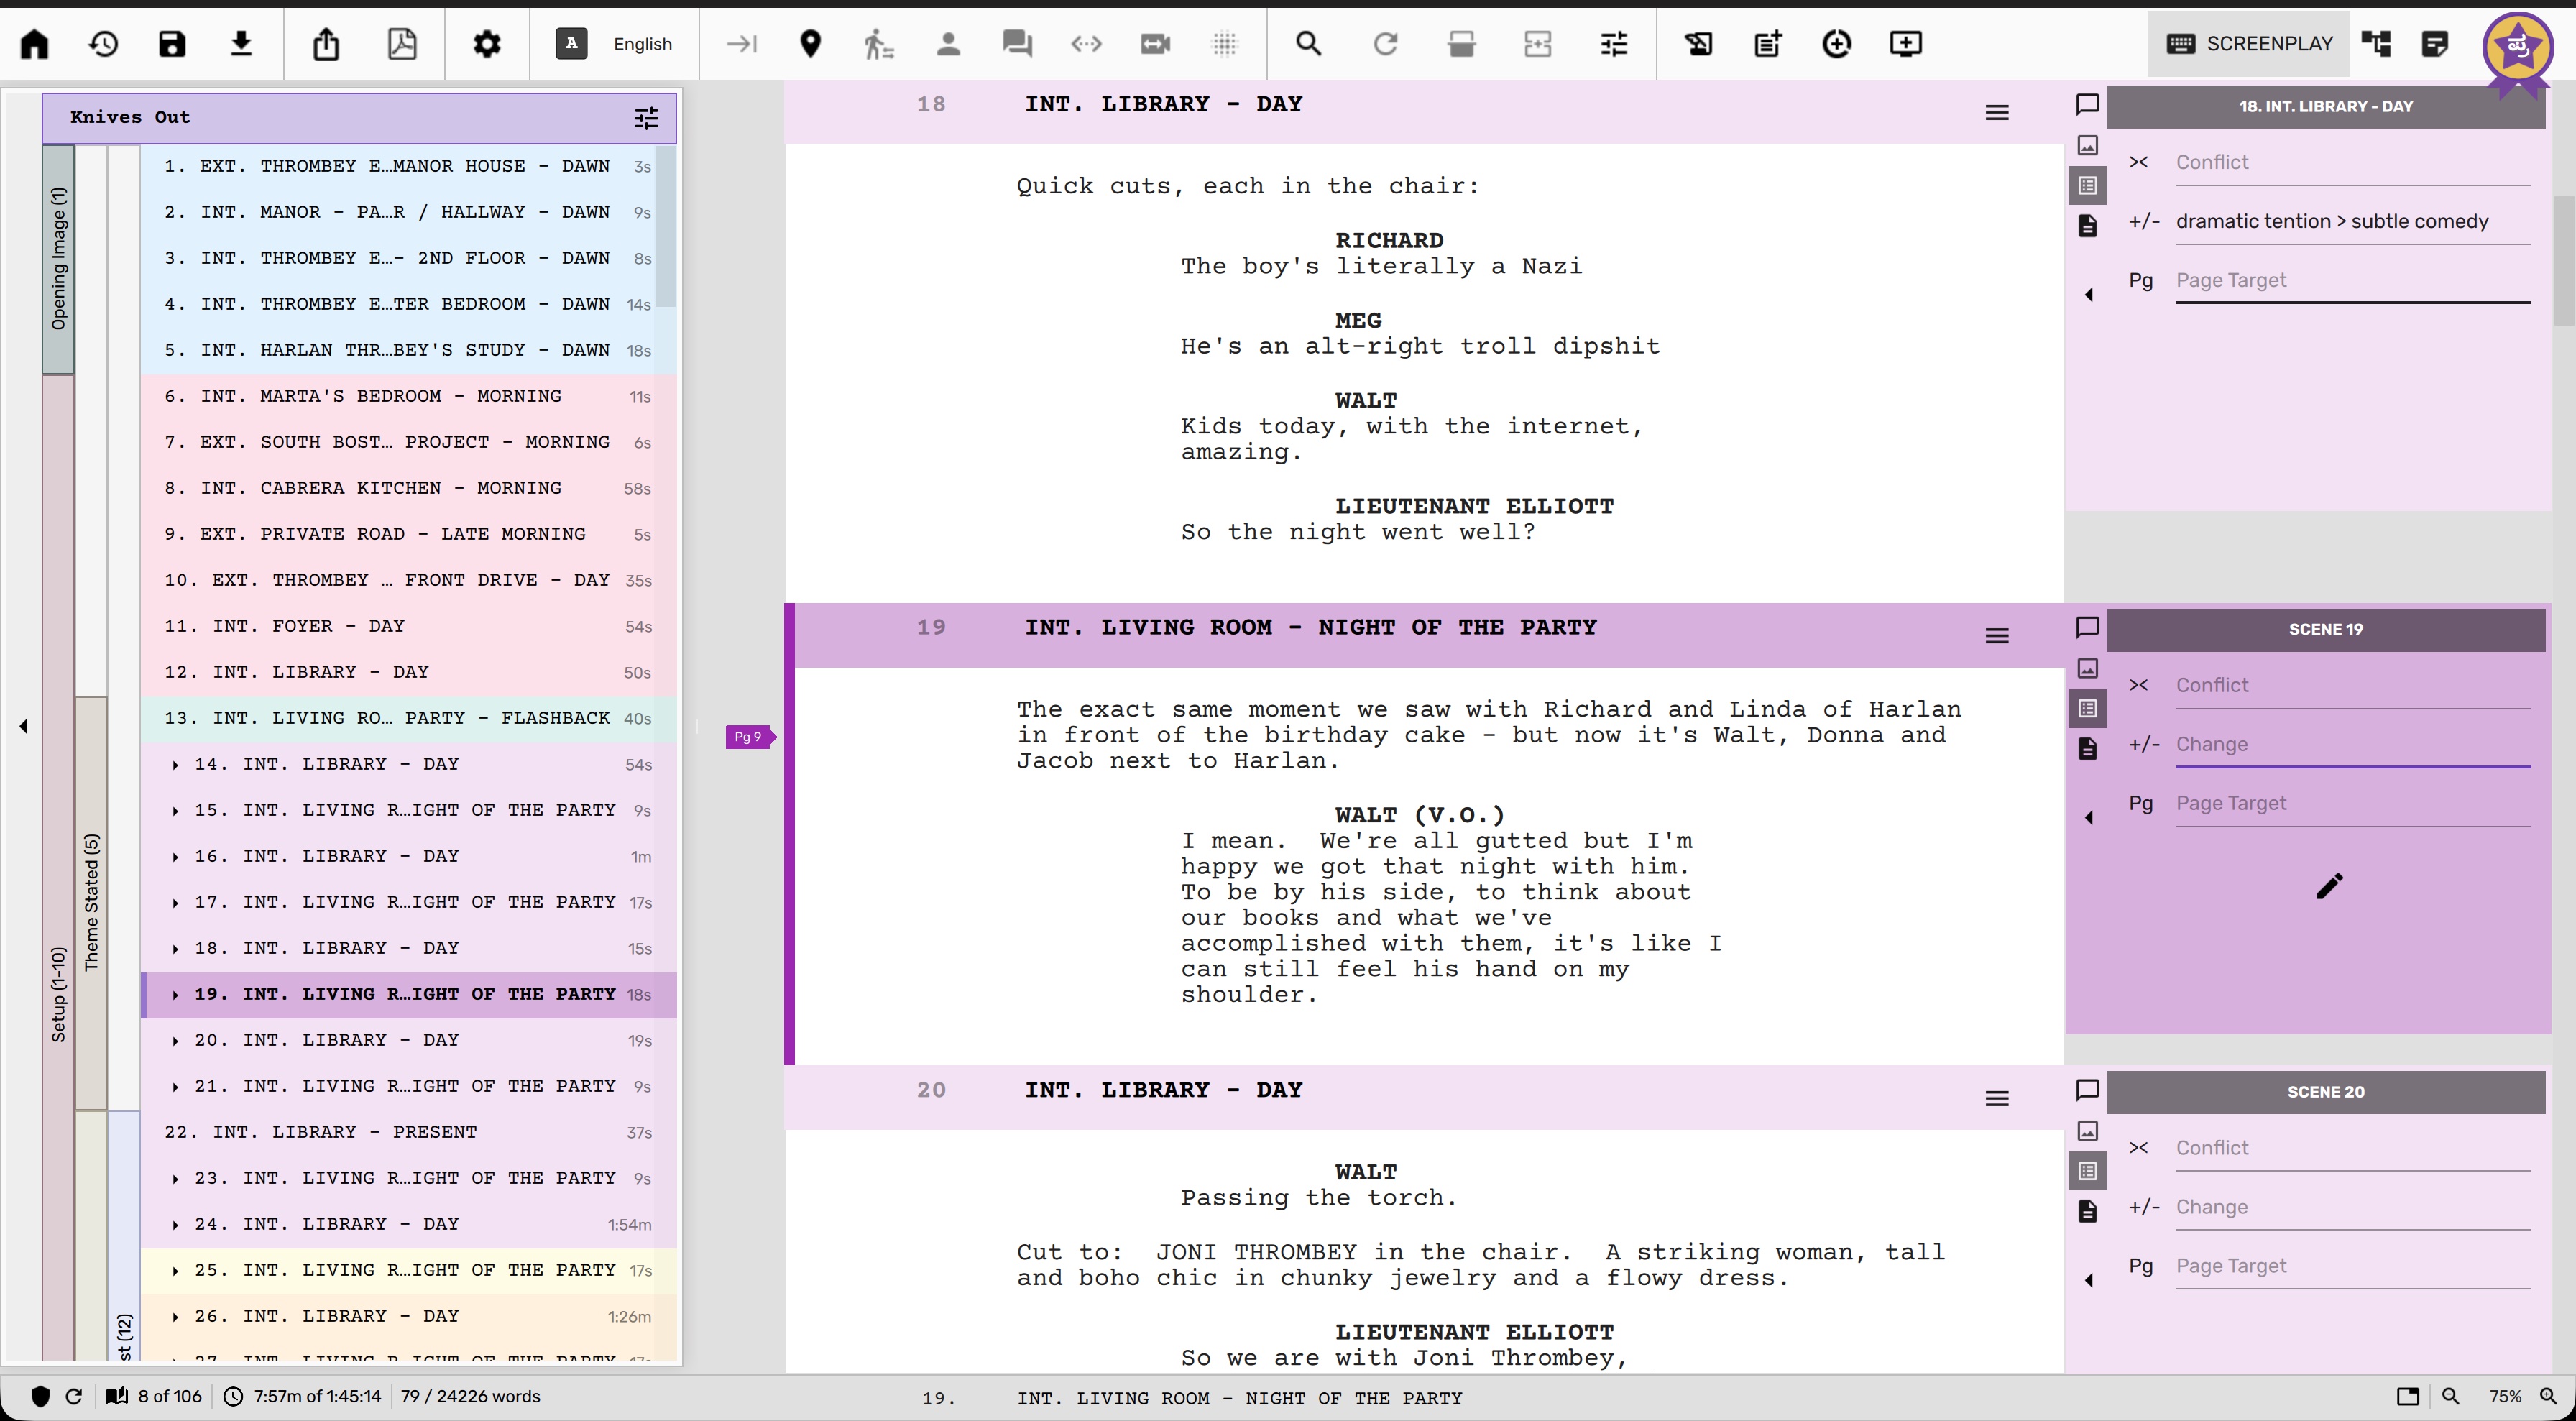Open scene 19 hamburger menu

(1996, 636)
